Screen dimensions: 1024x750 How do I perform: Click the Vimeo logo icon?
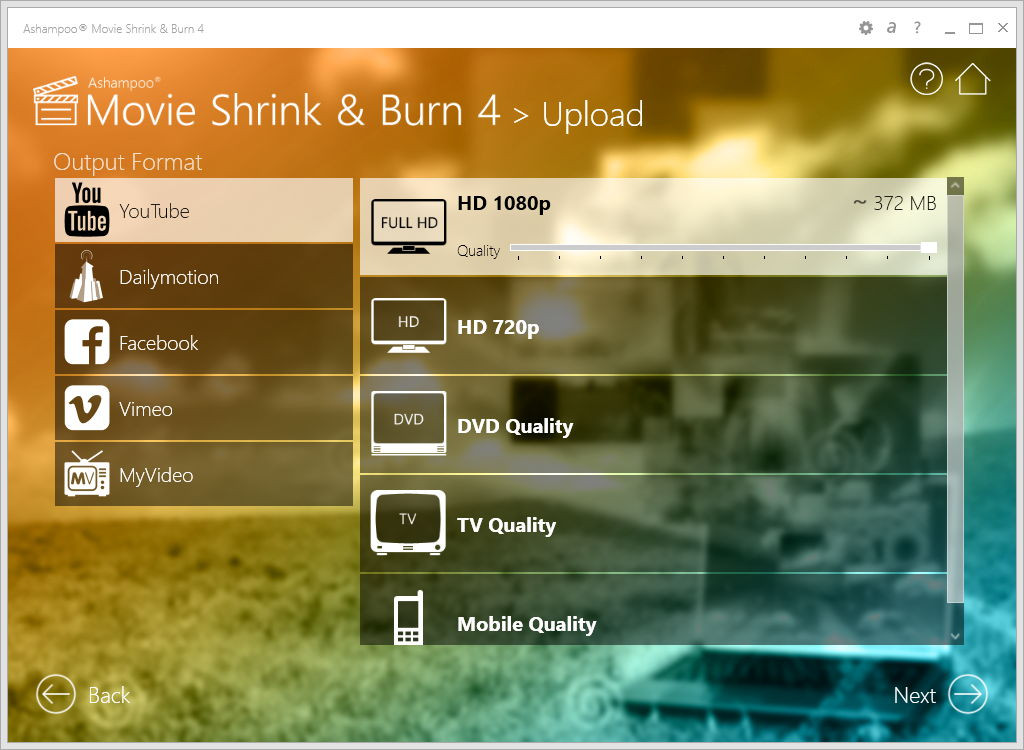click(x=87, y=408)
